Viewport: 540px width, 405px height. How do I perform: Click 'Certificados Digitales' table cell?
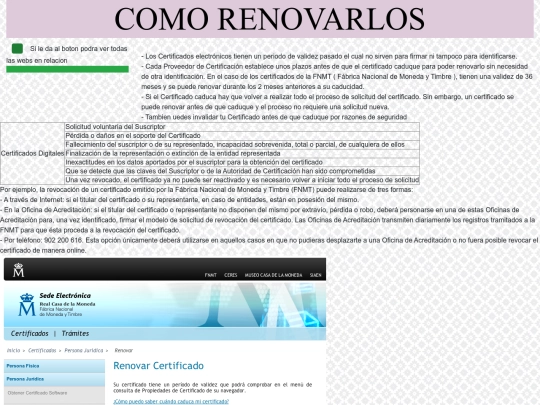click(x=32, y=153)
